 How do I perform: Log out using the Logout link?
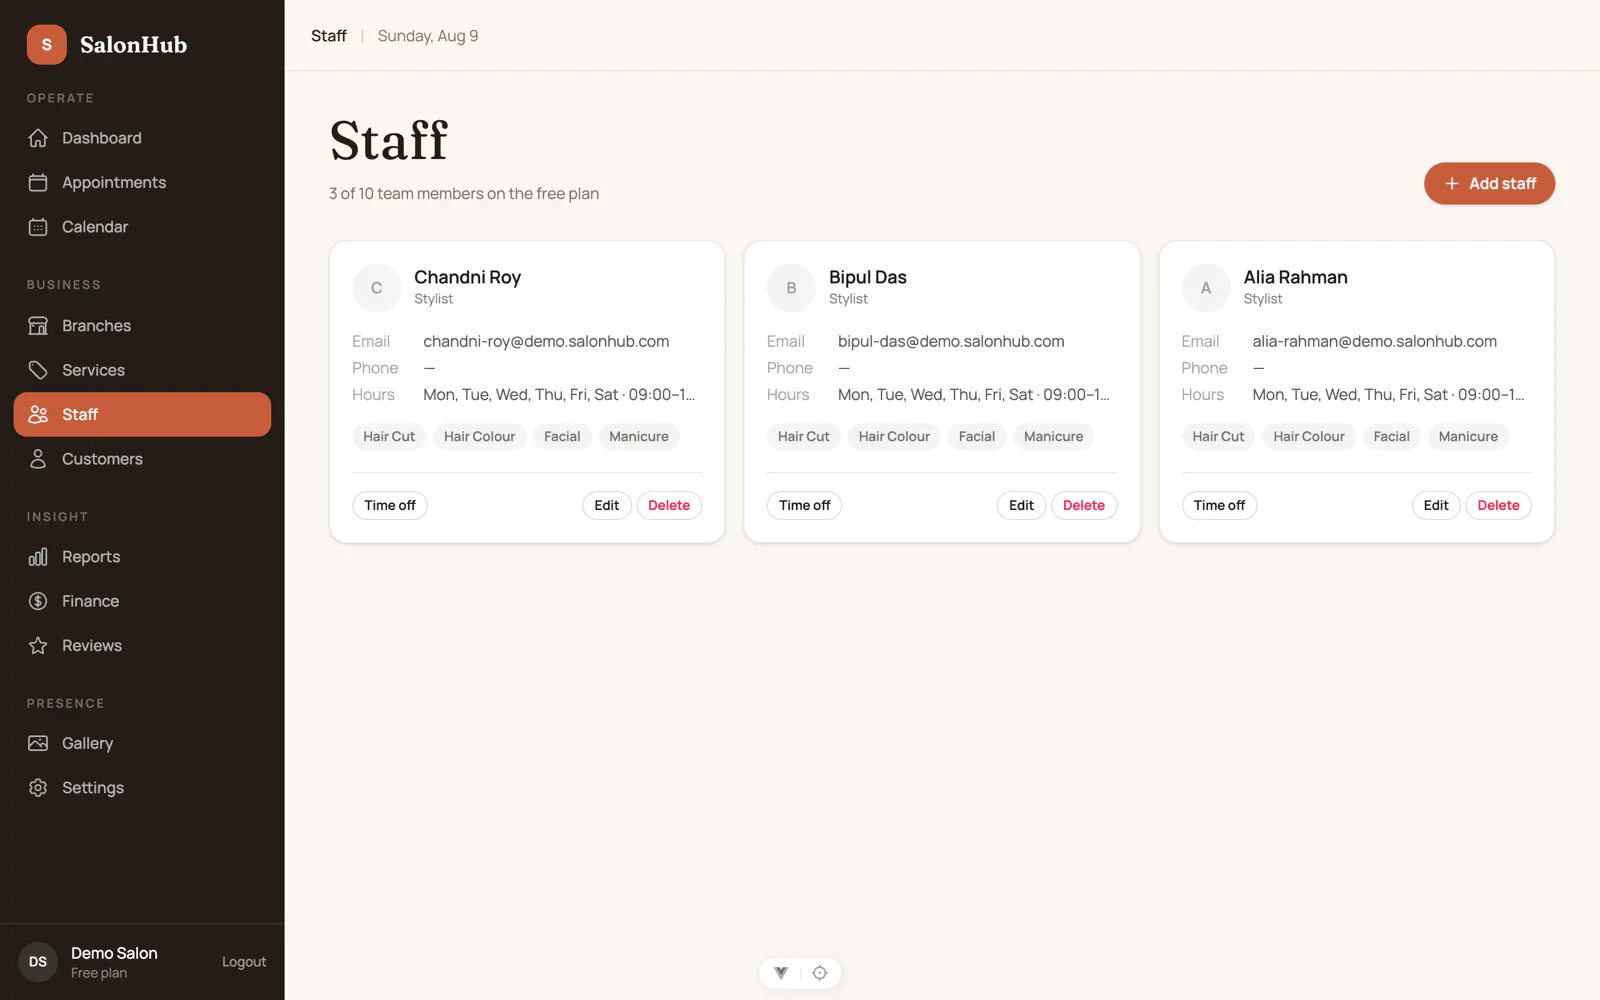click(x=244, y=962)
